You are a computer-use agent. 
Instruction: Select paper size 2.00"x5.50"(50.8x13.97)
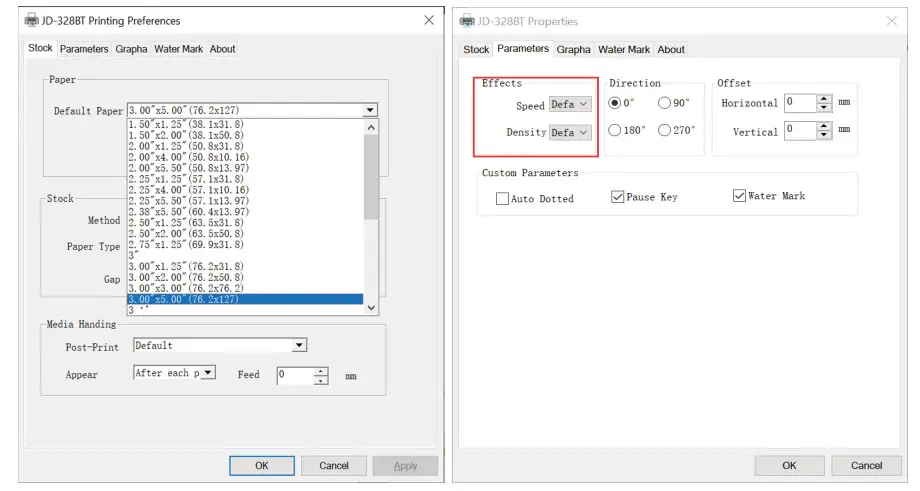[245, 168]
